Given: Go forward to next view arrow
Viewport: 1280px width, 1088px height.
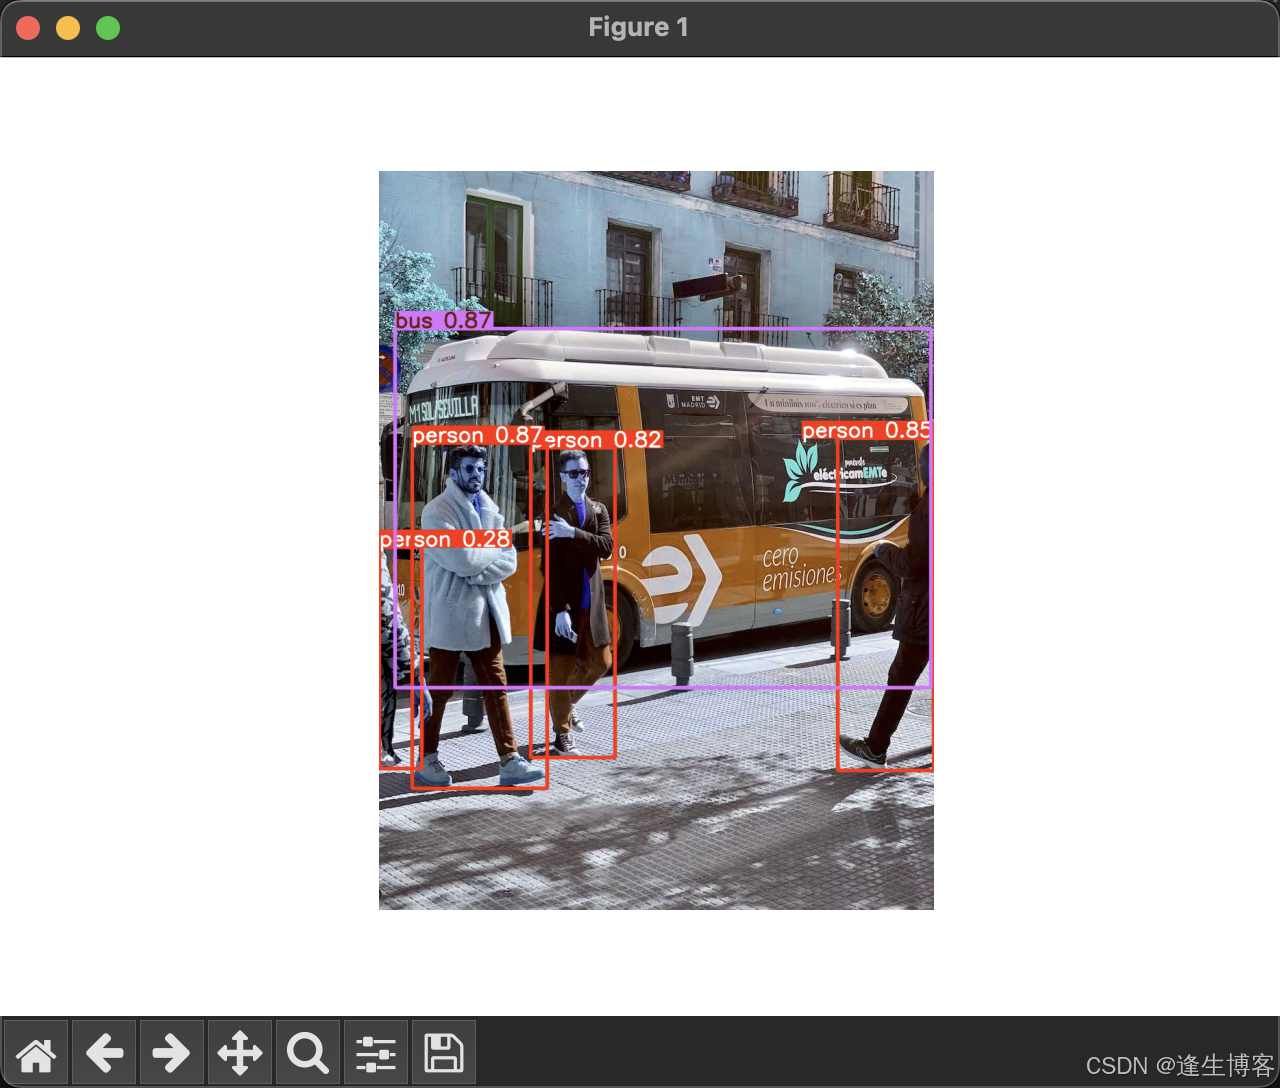Looking at the screenshot, I should tap(172, 1053).
